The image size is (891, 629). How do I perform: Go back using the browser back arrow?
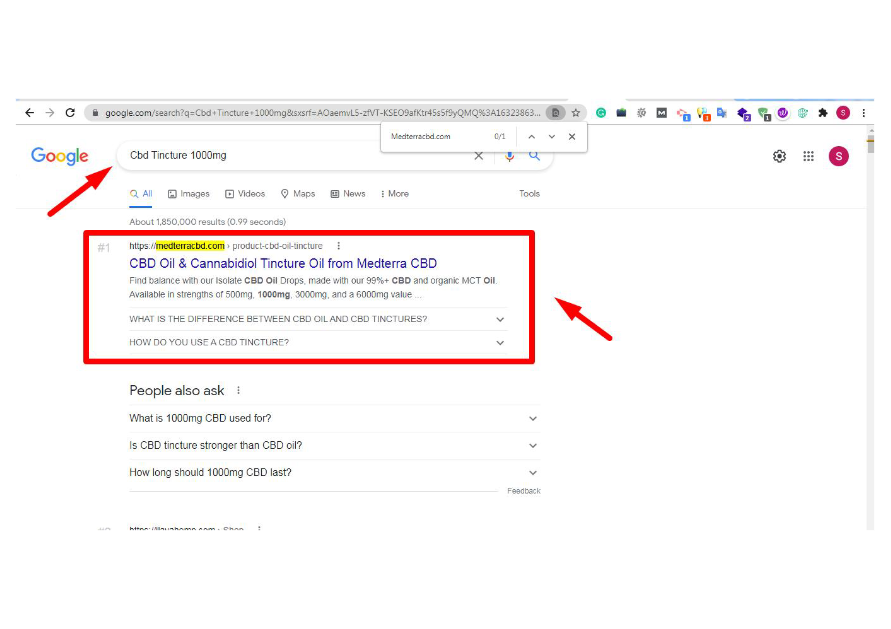click(30, 113)
